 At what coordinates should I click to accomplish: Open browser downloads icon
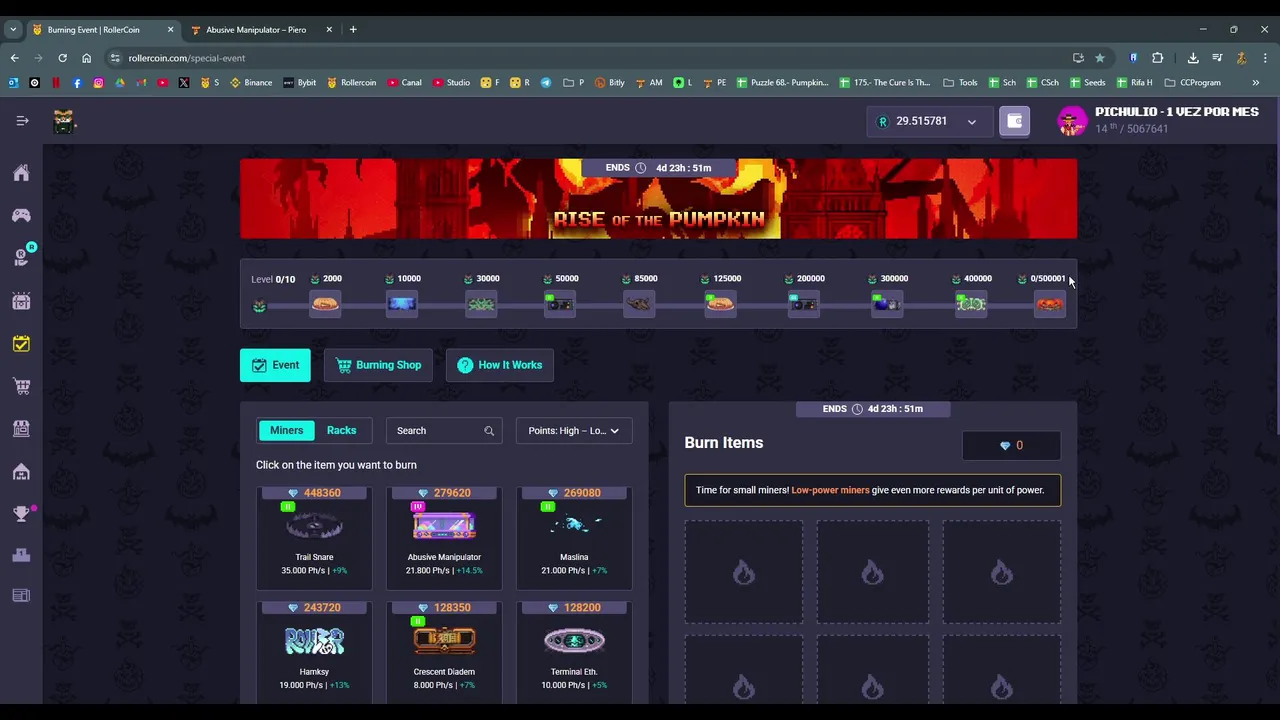pyautogui.click(x=1193, y=58)
